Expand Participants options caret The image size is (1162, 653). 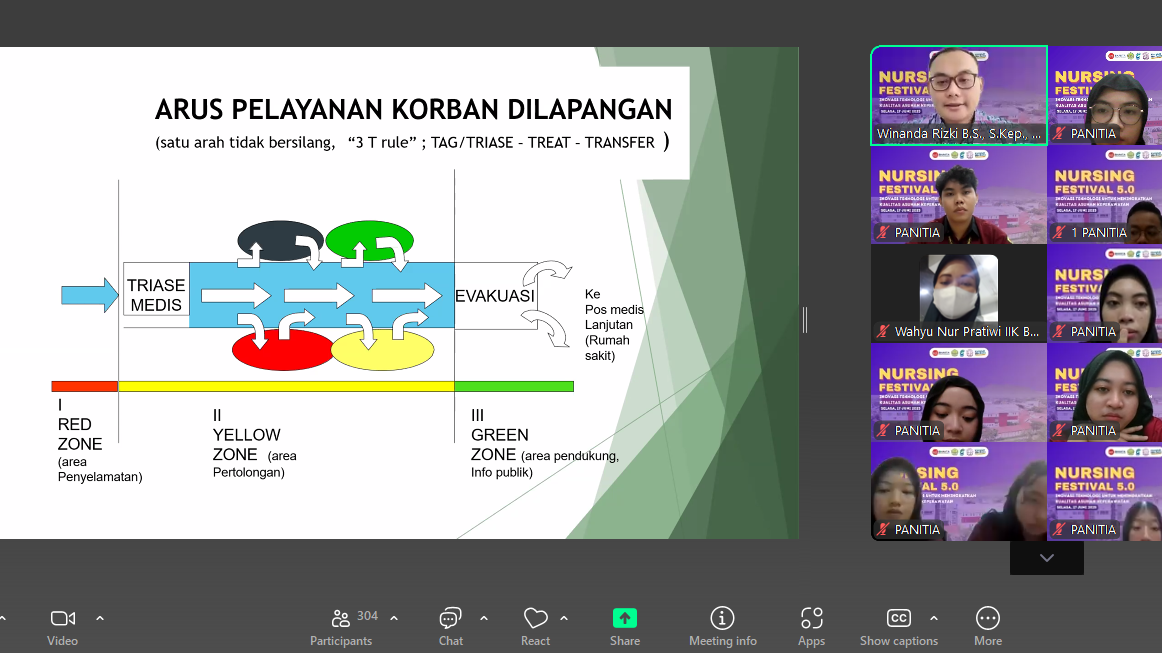pos(394,618)
